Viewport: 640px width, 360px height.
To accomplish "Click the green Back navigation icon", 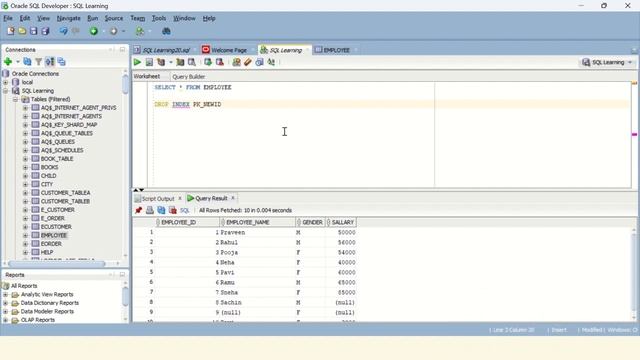I will [93, 31].
